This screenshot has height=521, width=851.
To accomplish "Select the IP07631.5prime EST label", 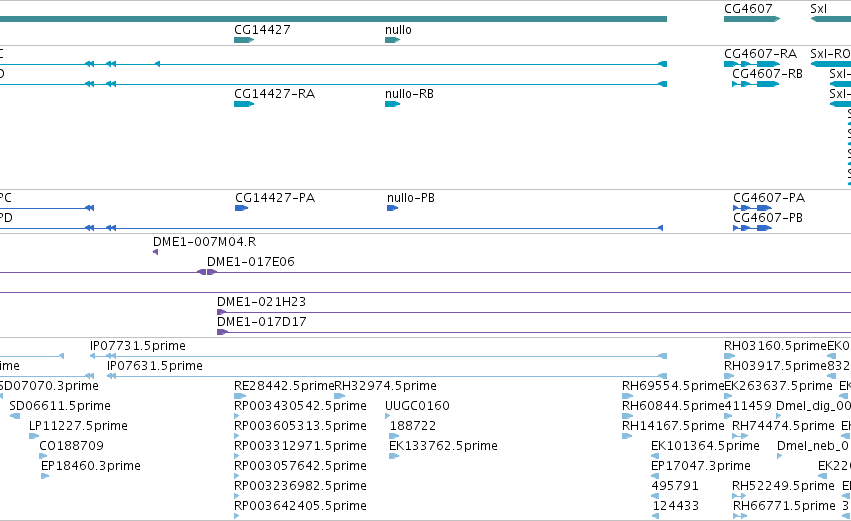I will (155, 366).
